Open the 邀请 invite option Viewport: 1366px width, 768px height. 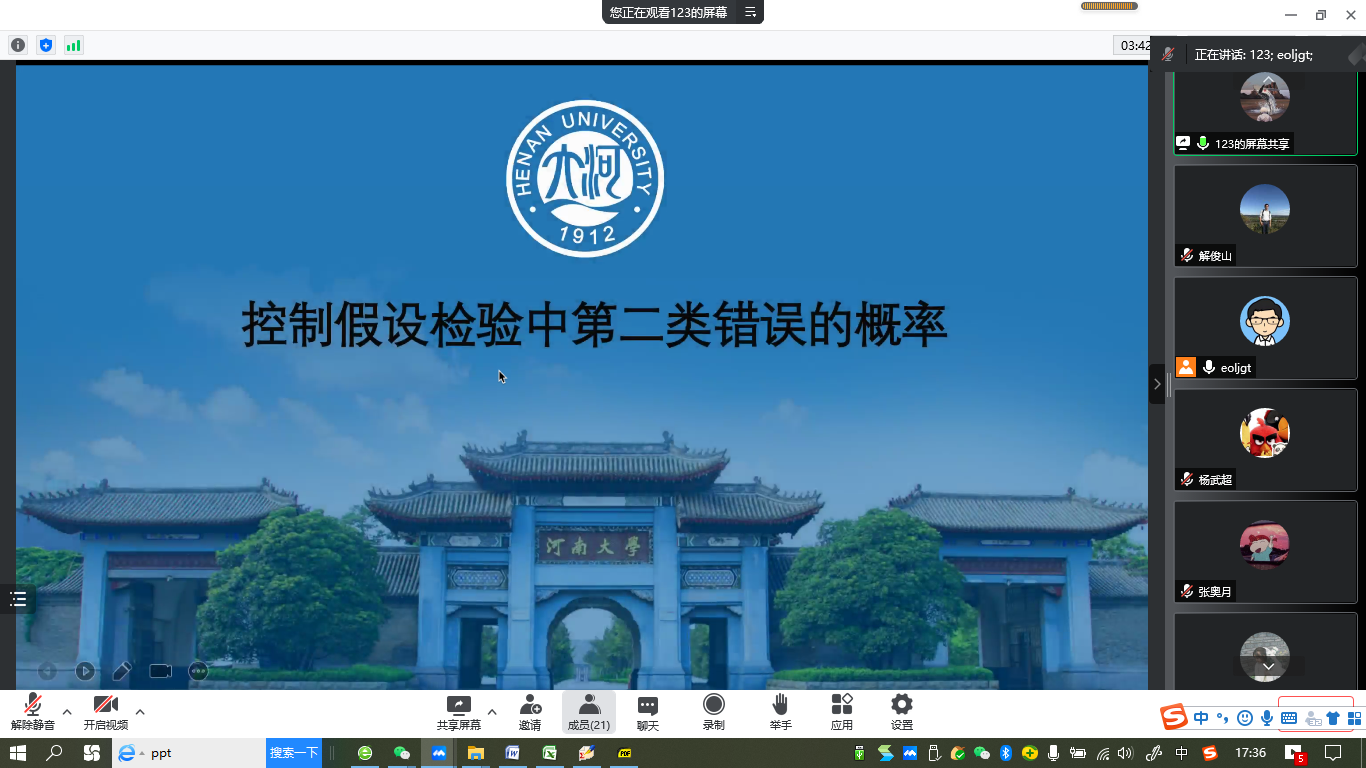530,712
